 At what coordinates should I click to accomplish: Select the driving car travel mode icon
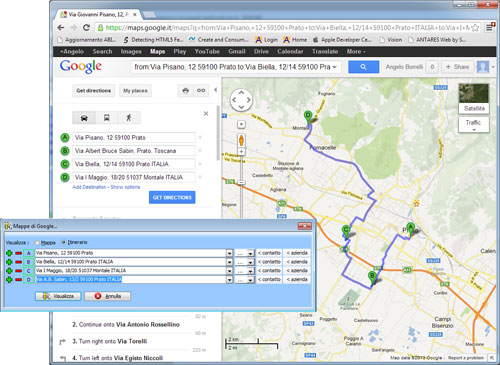point(84,118)
